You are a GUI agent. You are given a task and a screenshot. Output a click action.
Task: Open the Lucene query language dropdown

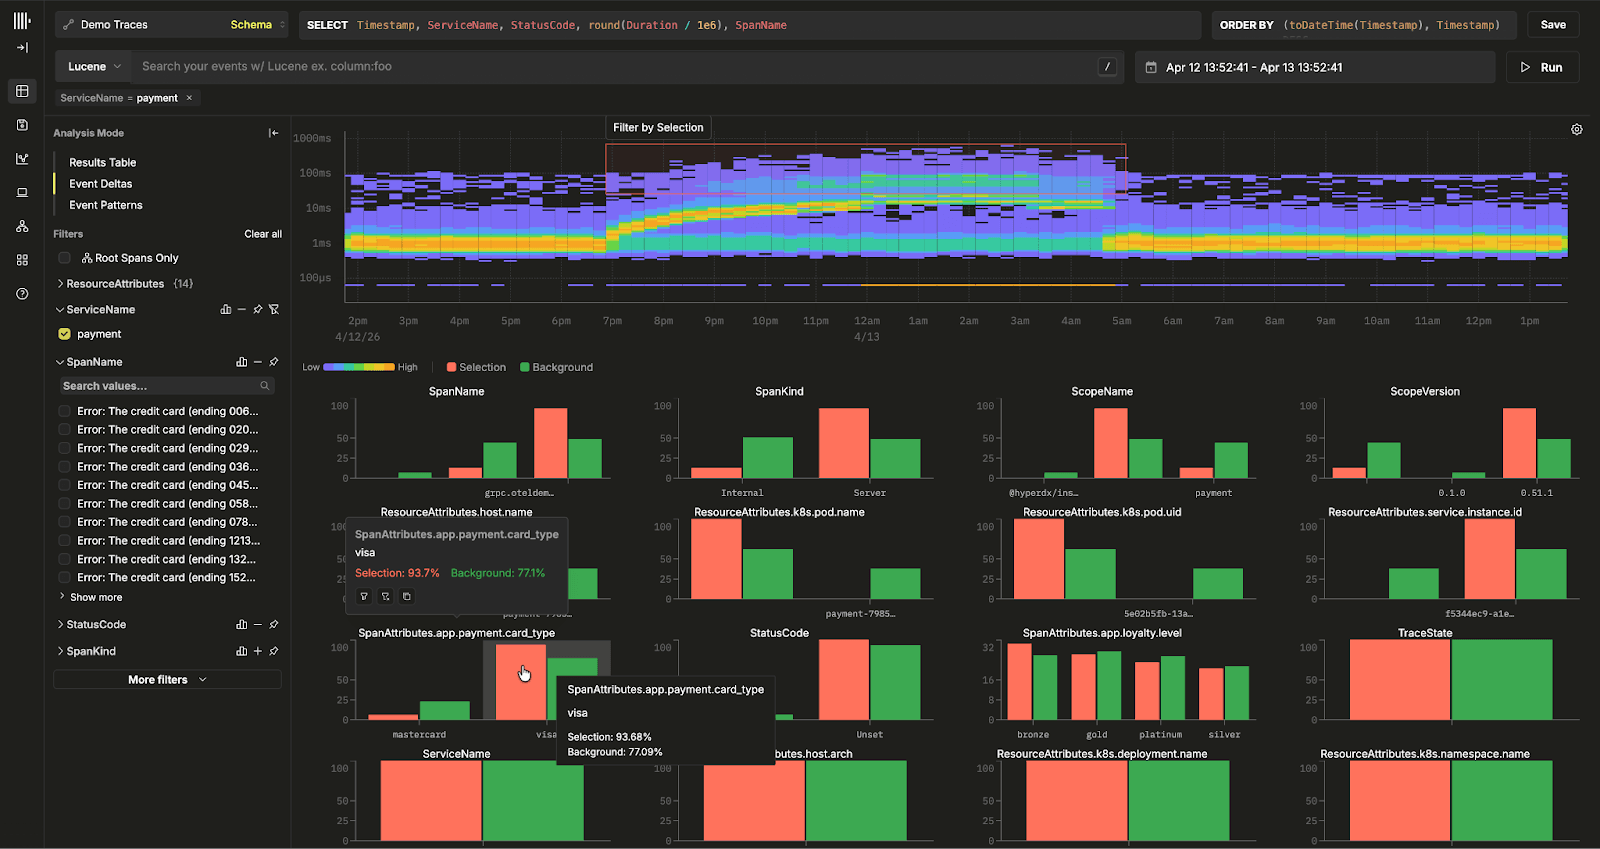(x=94, y=67)
